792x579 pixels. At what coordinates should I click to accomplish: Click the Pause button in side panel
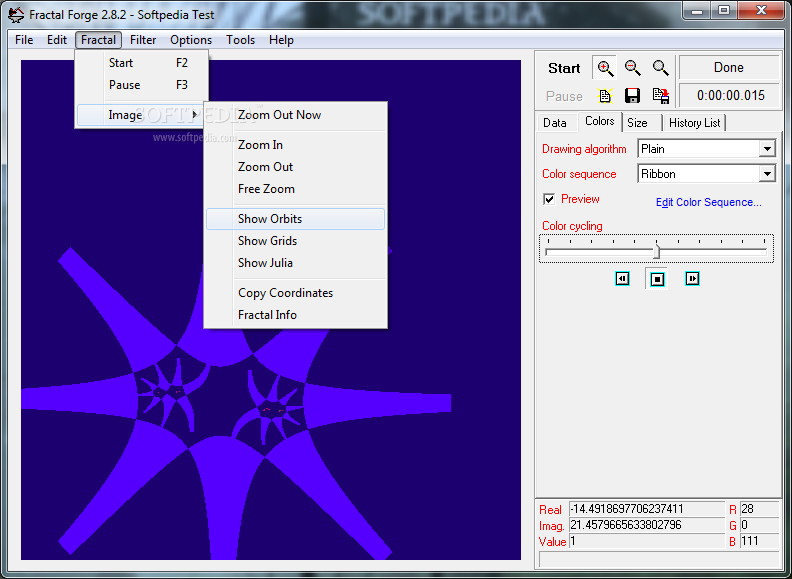click(x=564, y=96)
